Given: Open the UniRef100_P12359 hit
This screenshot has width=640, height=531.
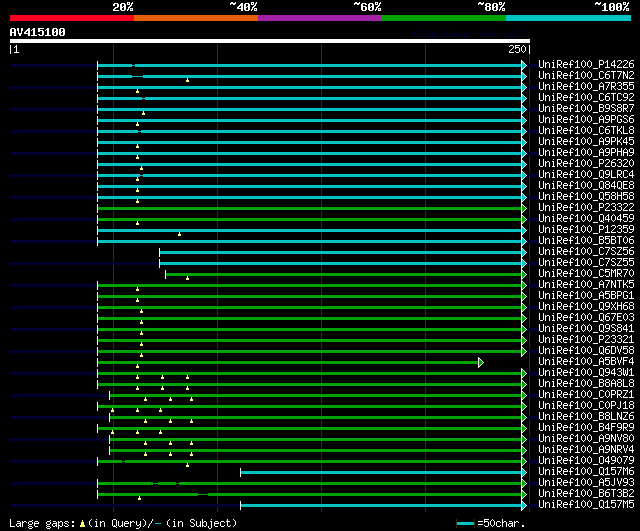Looking at the screenshot, I should (586, 230).
